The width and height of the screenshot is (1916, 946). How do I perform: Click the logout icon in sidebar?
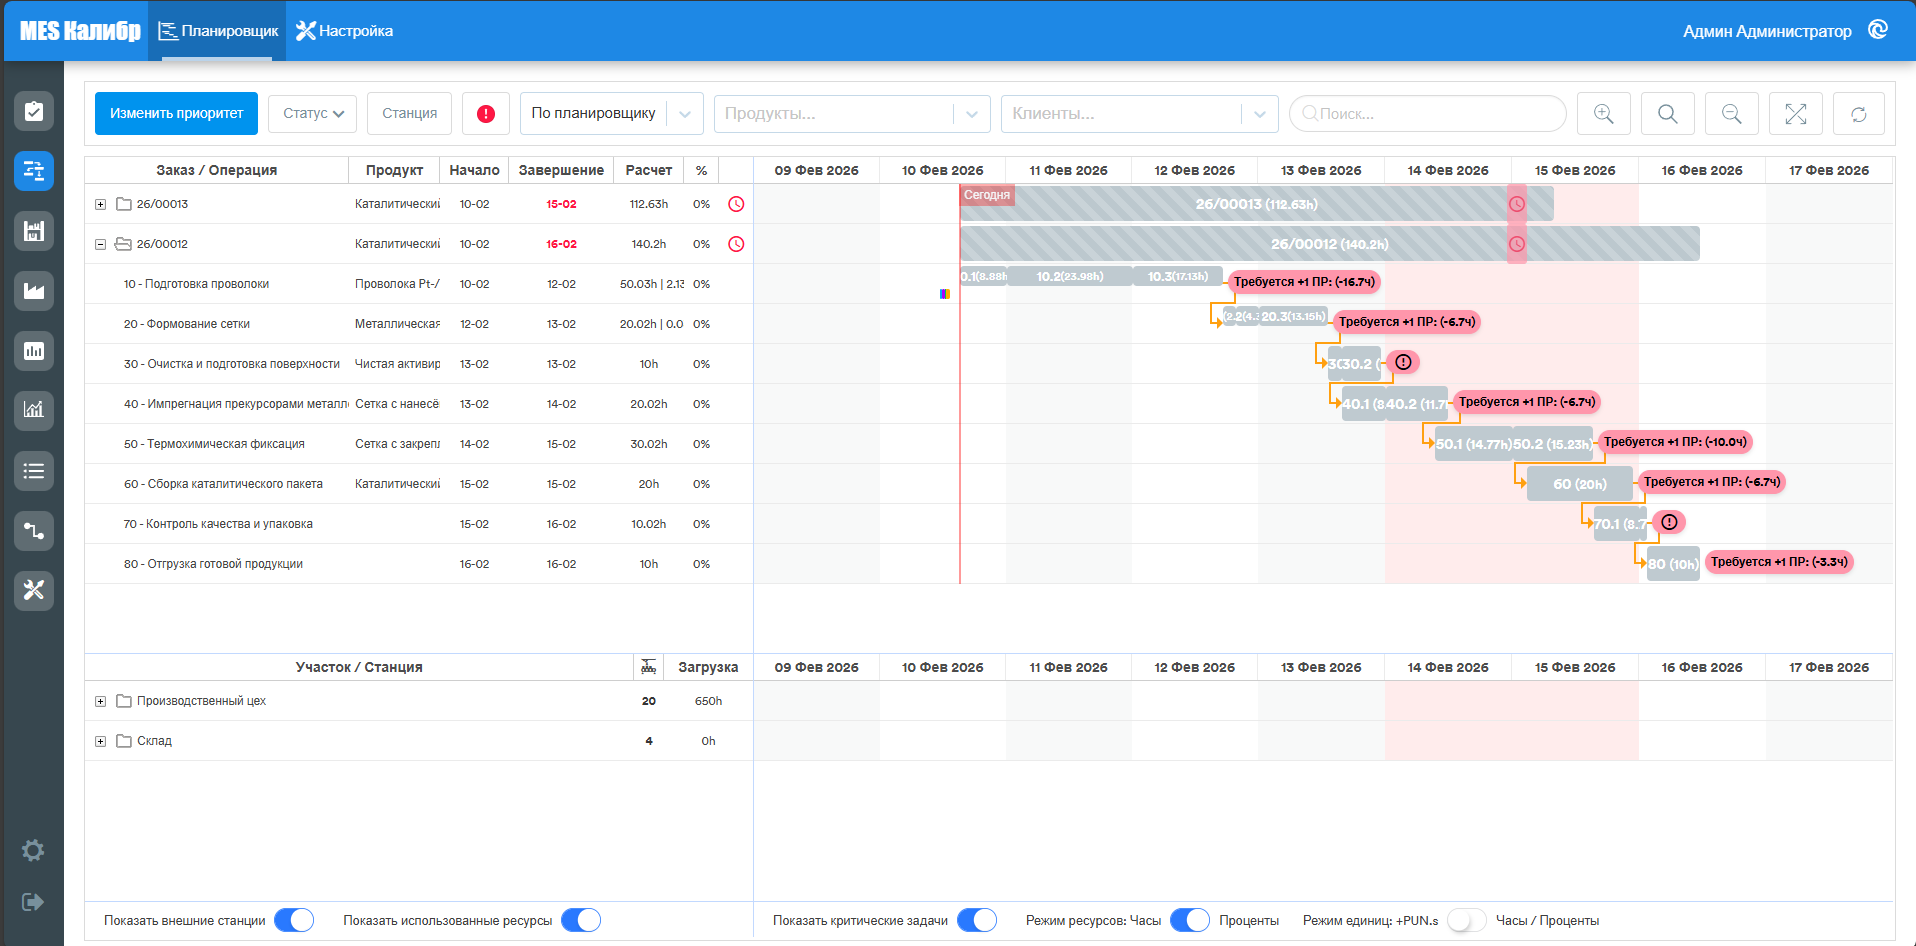[33, 902]
